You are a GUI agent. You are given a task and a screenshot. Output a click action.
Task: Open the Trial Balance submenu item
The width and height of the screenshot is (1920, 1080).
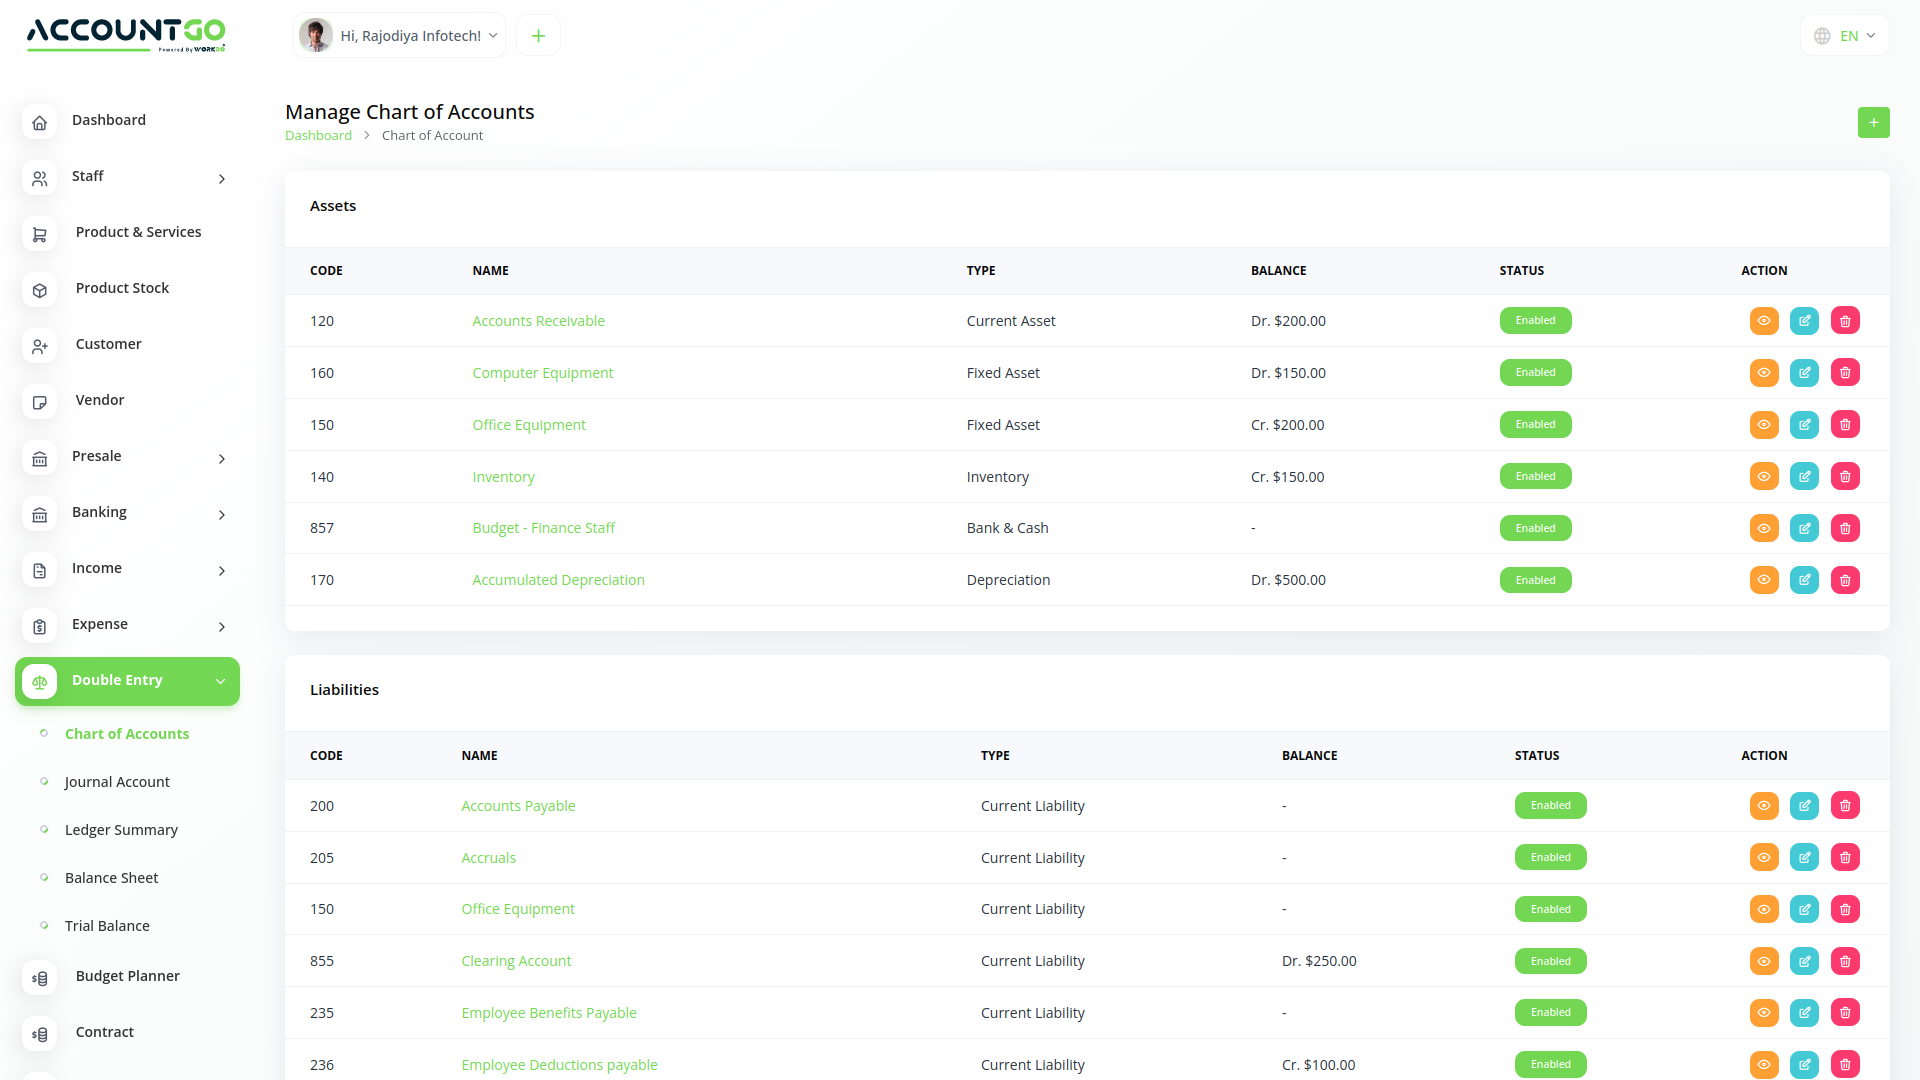point(107,926)
